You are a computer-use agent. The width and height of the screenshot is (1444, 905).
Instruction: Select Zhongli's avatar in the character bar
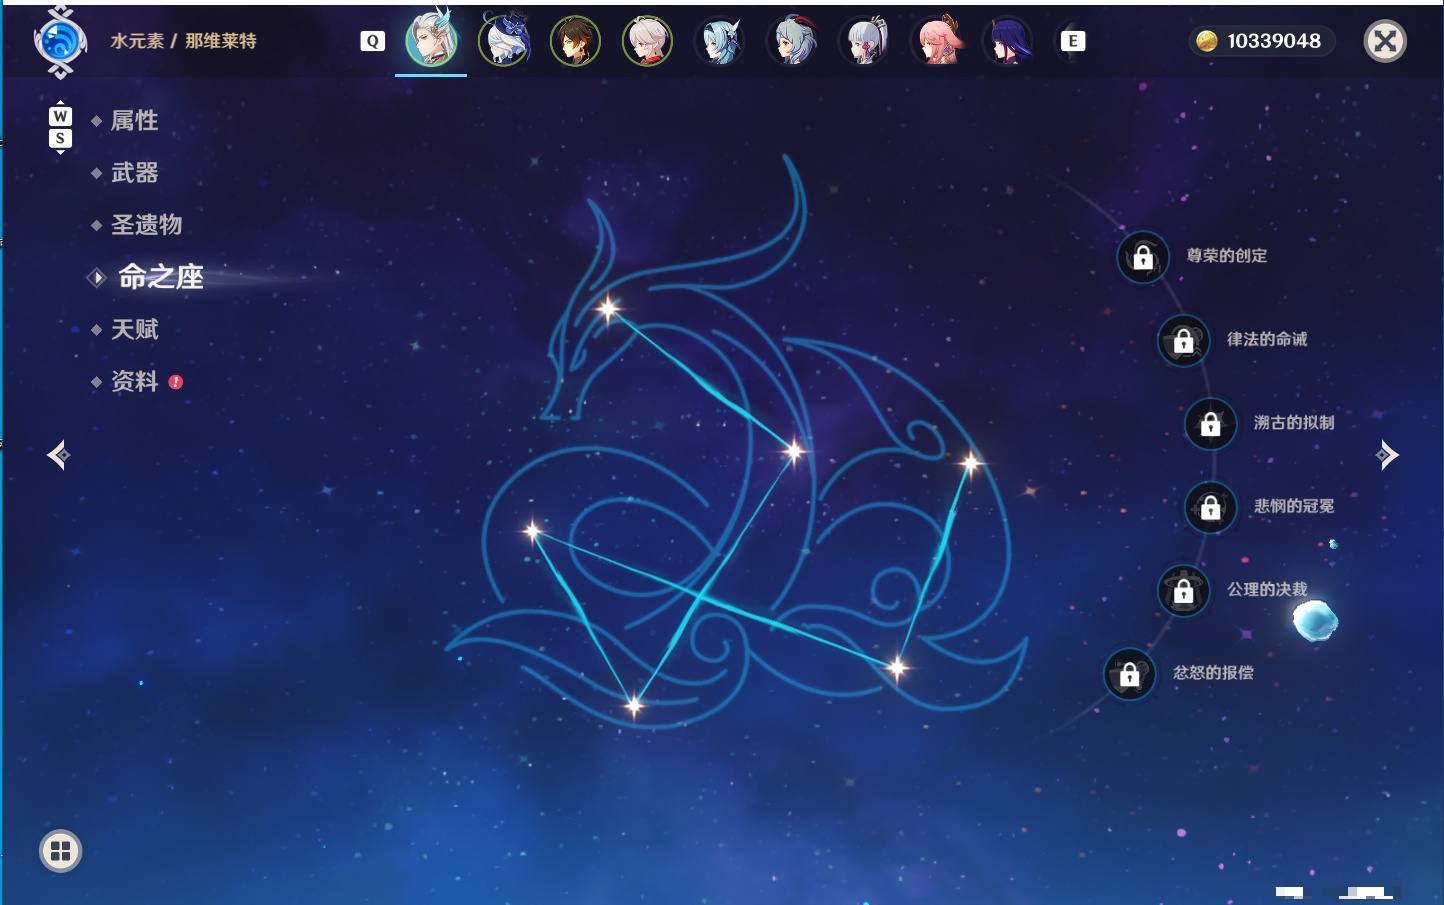[575, 41]
